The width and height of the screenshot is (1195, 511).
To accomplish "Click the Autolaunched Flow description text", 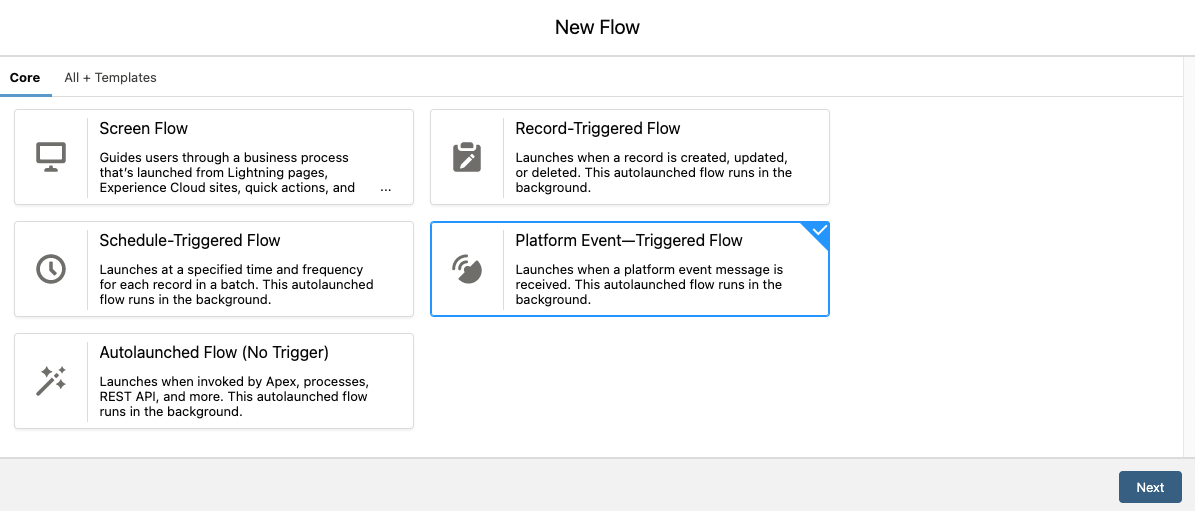I will click(x=236, y=396).
